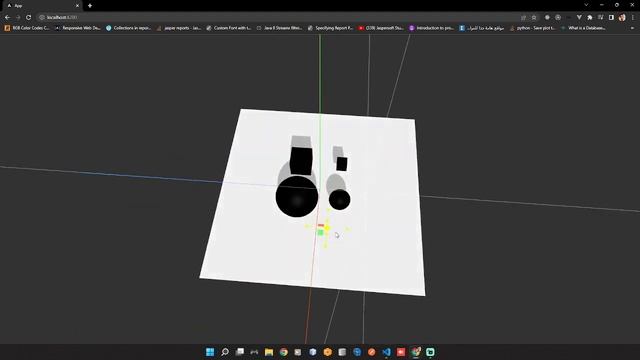Open the Chrome profile avatar

(x=622, y=18)
